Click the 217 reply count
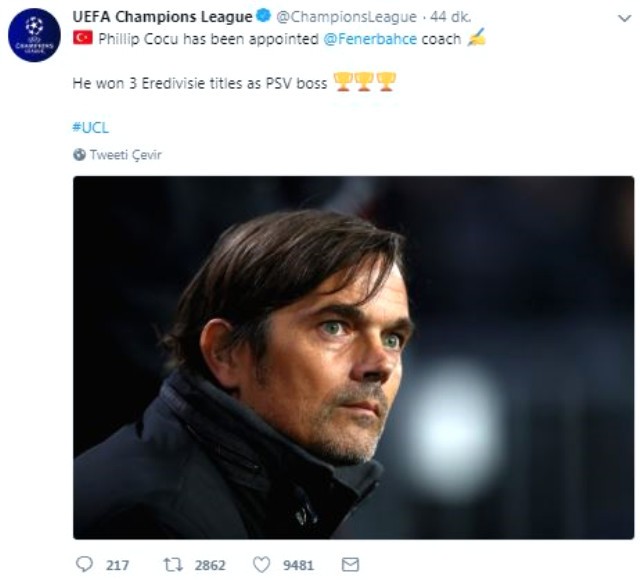The image size is (640, 580). (117, 565)
